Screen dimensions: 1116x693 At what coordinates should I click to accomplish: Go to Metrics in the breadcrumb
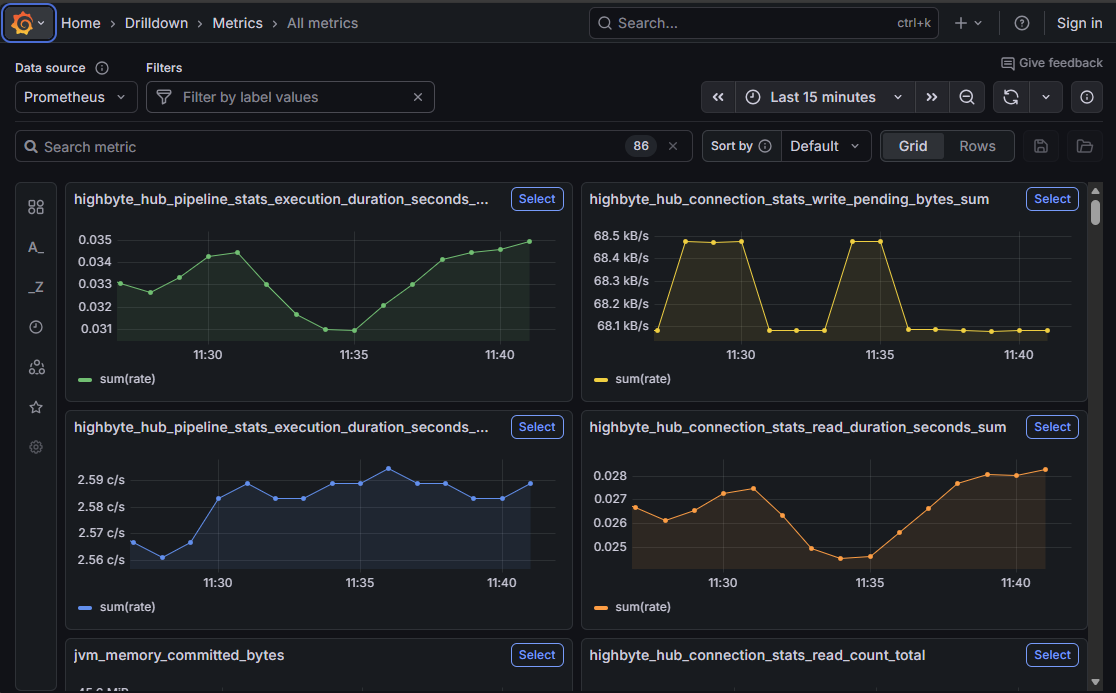point(237,23)
